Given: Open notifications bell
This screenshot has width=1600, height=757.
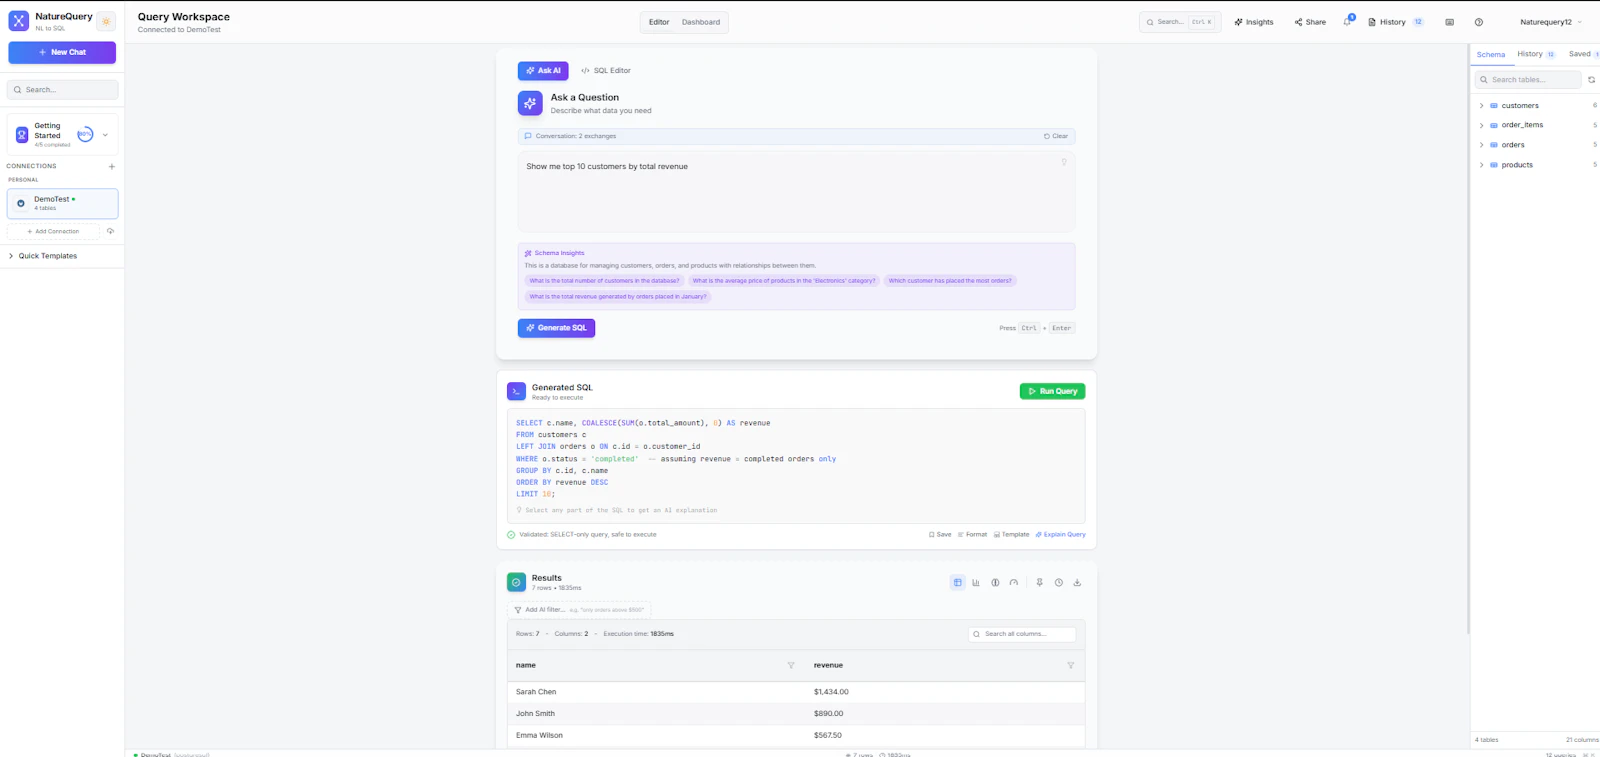Looking at the screenshot, I should [x=1347, y=21].
